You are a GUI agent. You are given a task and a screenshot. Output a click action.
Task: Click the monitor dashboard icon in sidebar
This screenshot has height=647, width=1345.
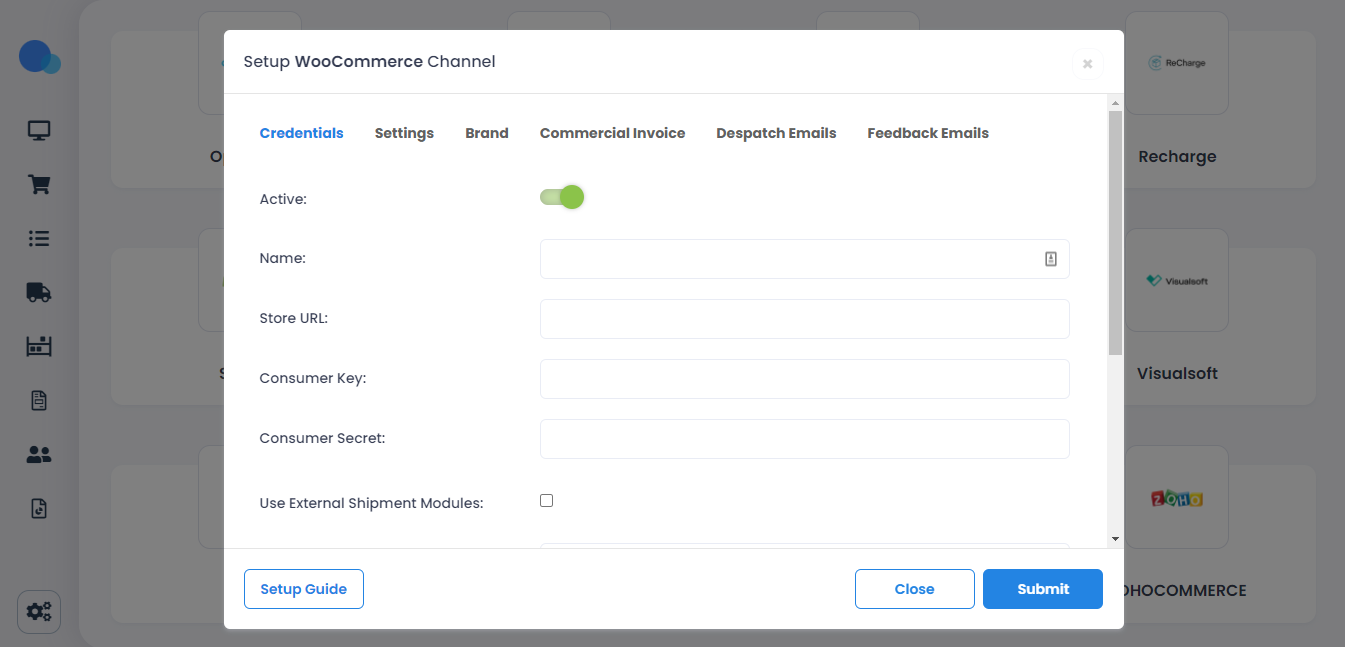click(x=39, y=131)
